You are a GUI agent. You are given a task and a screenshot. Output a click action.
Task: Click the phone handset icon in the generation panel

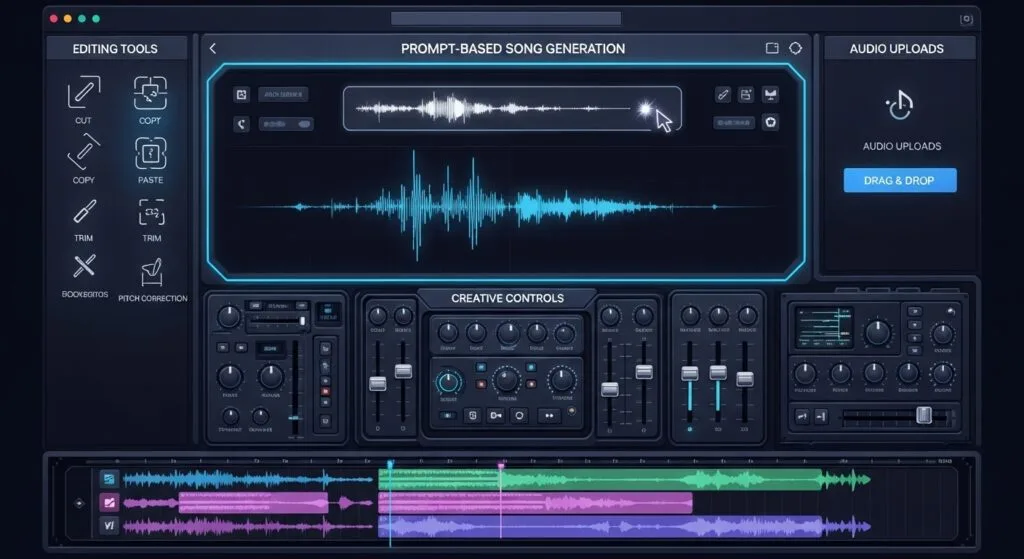[x=242, y=124]
